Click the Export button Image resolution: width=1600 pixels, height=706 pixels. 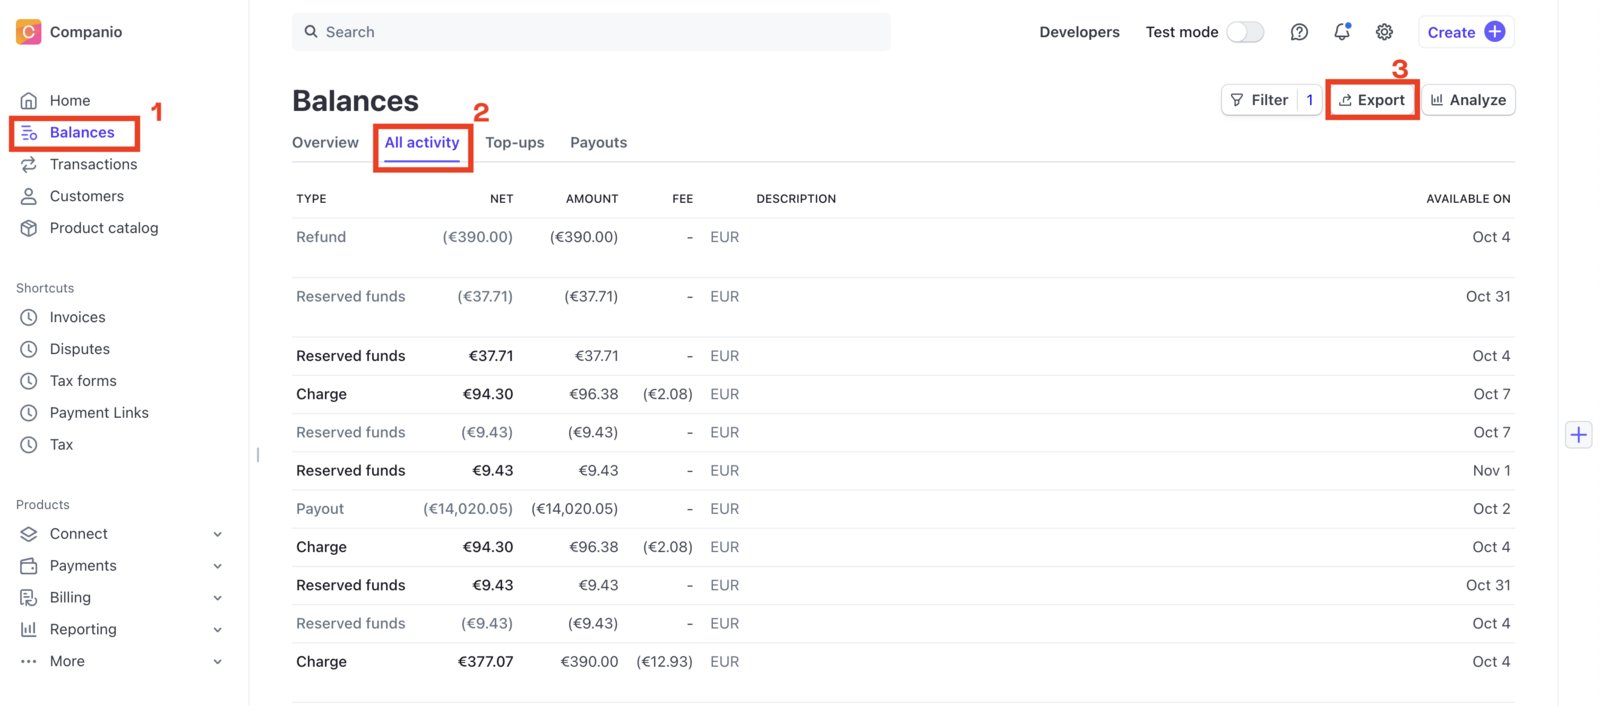[x=1372, y=100]
